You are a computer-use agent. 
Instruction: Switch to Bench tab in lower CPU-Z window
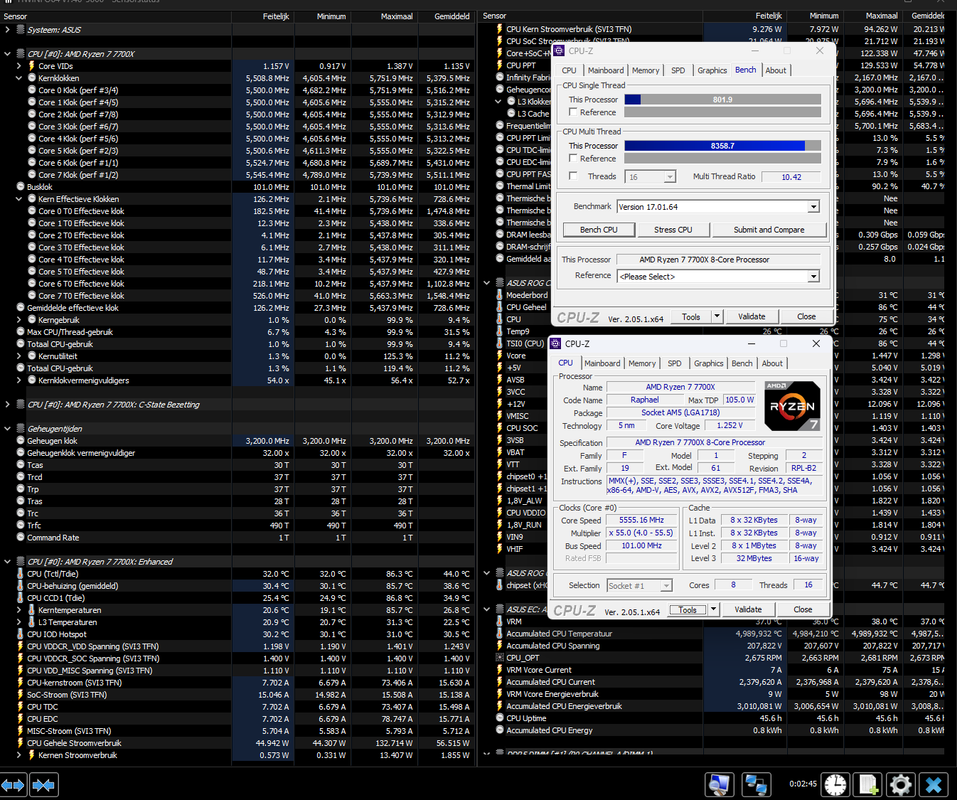click(742, 364)
